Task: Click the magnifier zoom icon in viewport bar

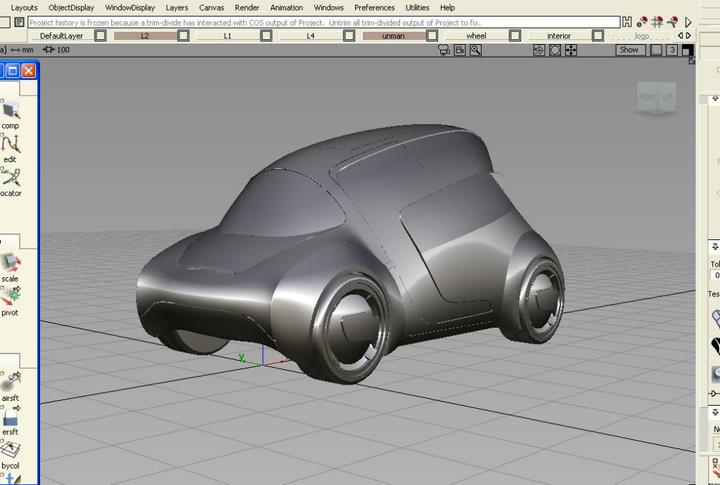Action: click(477, 49)
